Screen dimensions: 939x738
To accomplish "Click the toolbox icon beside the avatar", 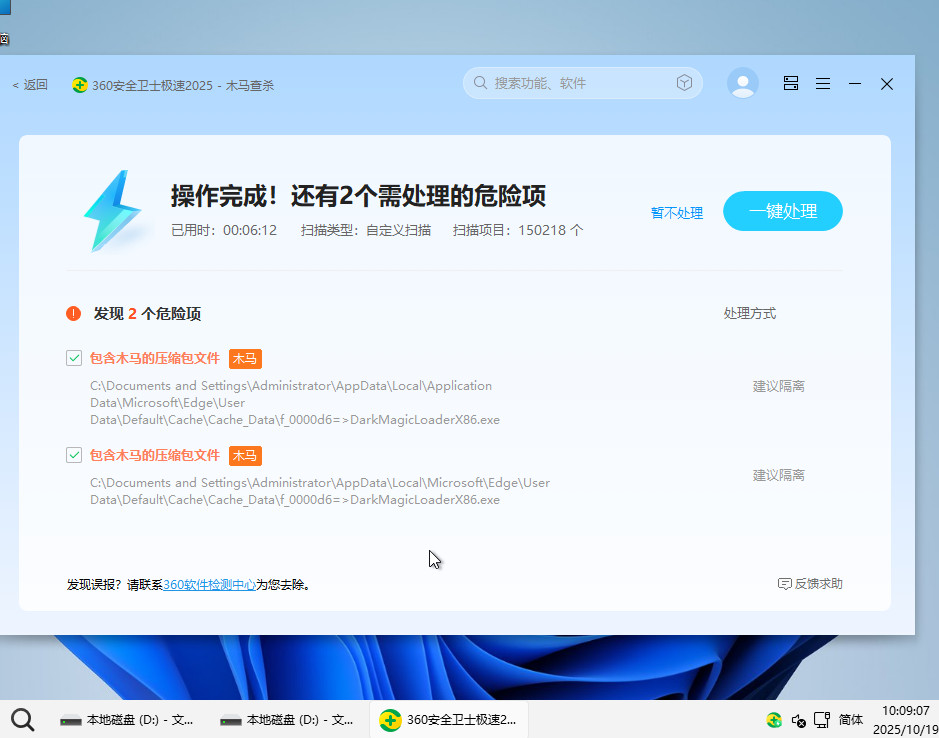I will click(x=790, y=83).
